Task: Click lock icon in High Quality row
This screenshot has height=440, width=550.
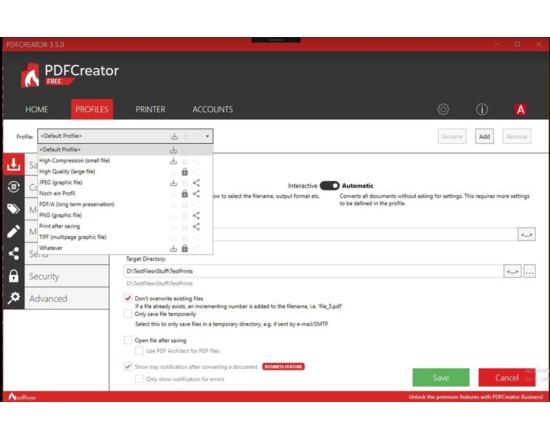Action: pyautogui.click(x=185, y=172)
